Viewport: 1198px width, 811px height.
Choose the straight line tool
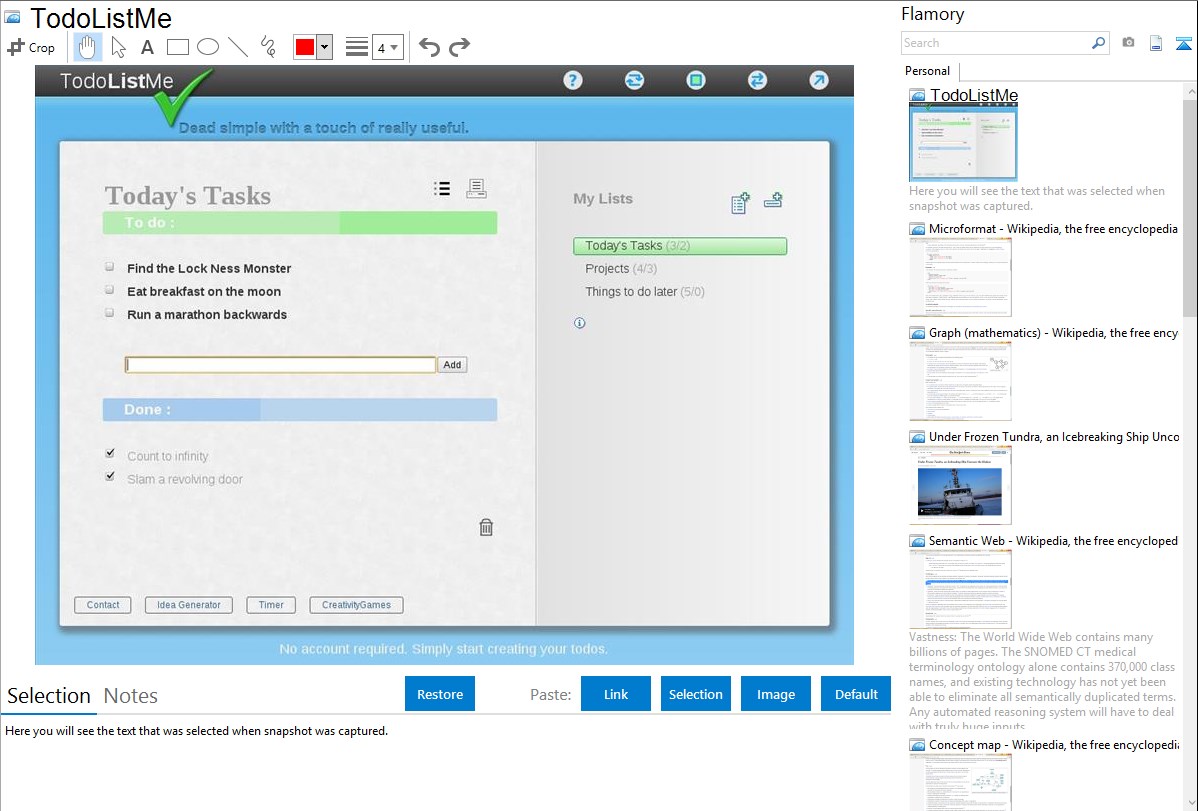click(x=238, y=47)
